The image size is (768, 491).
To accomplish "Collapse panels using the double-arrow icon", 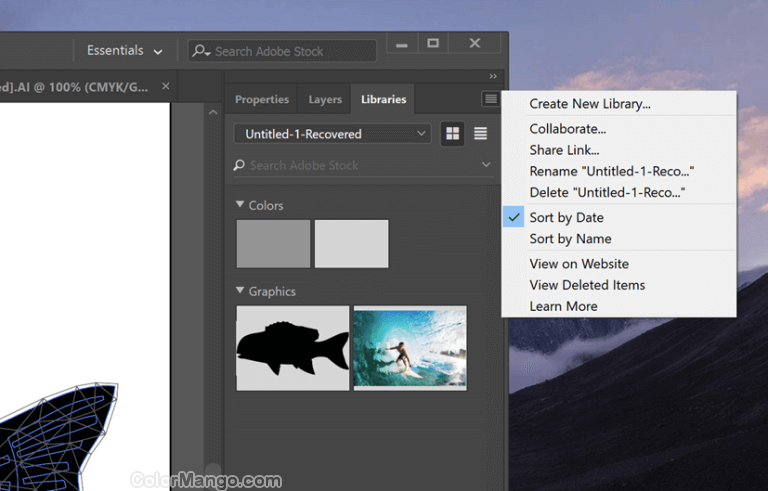I will [x=492, y=76].
